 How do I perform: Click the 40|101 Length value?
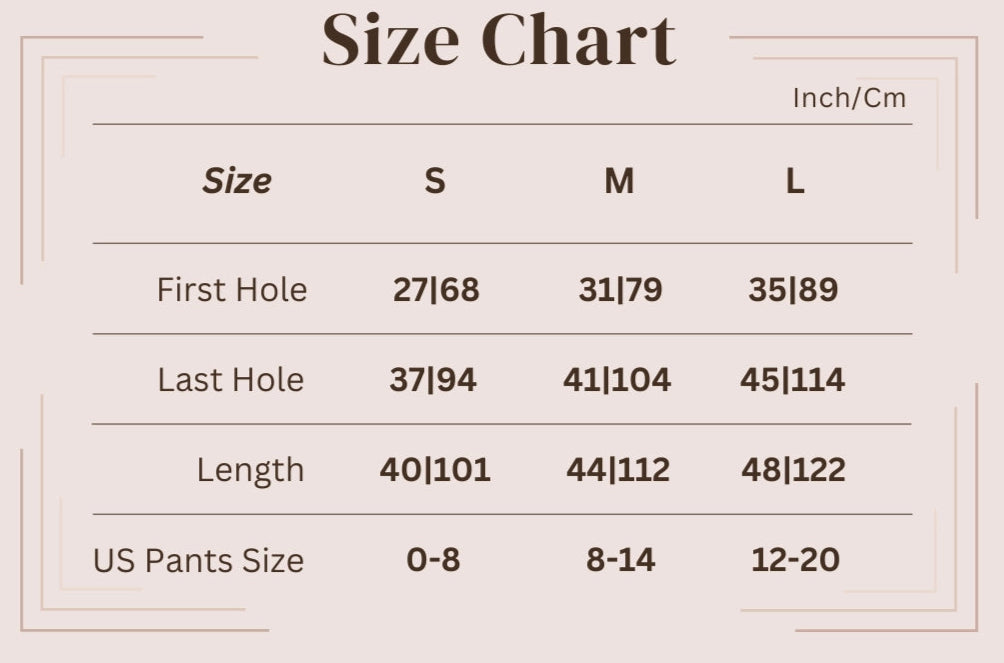(435, 470)
